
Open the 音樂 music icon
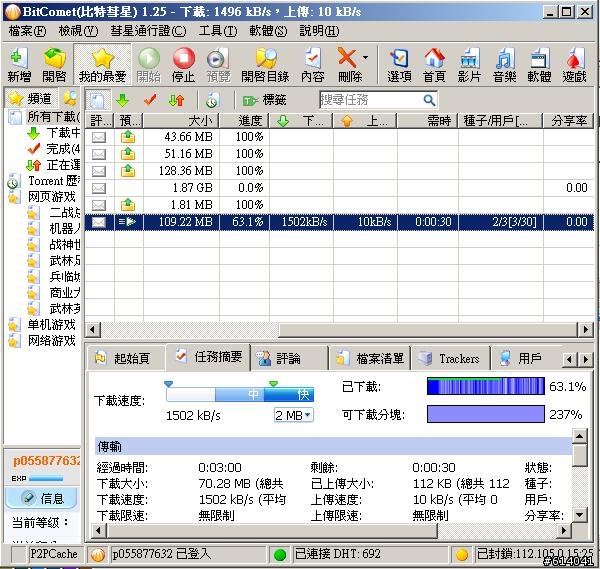pos(504,65)
